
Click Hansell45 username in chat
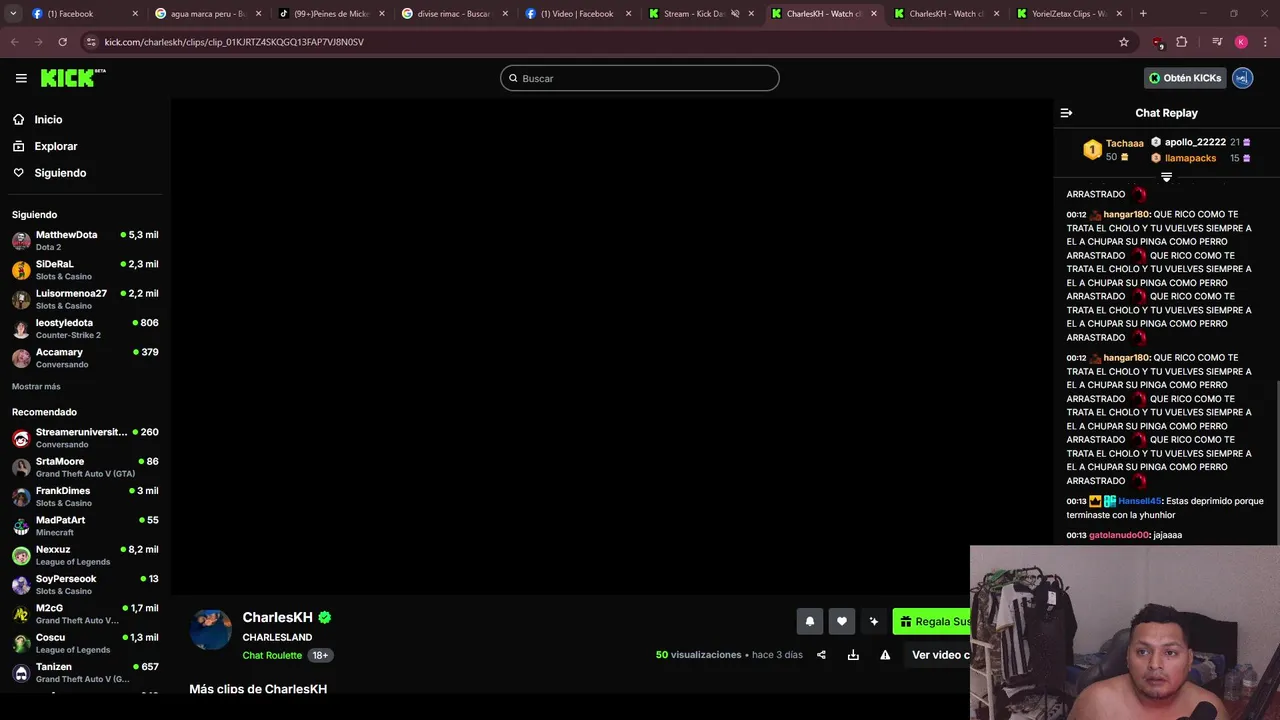1140,501
